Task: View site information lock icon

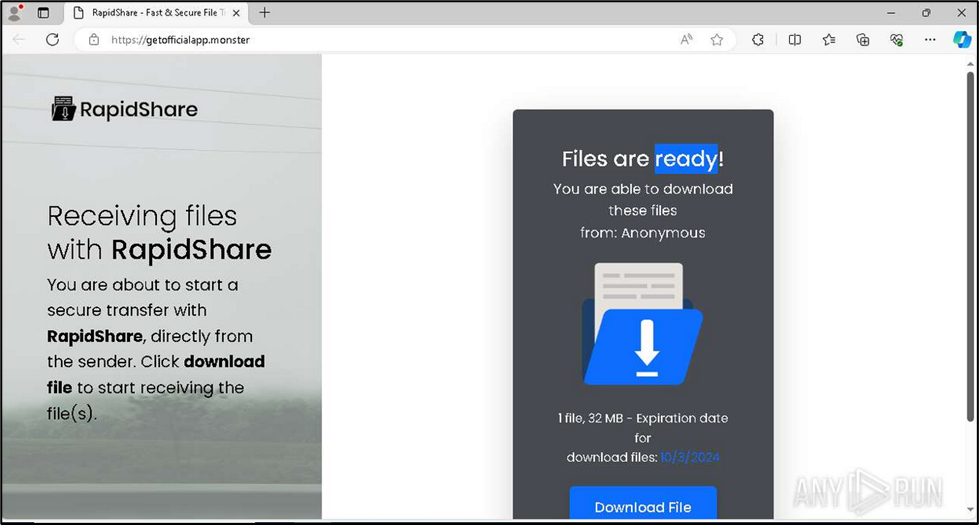Action: (x=94, y=40)
